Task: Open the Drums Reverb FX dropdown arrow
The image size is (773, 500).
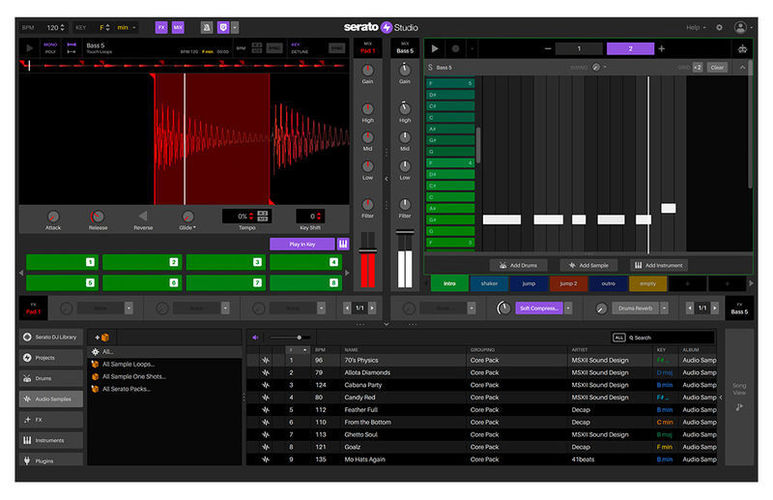Action: pyautogui.click(x=665, y=308)
